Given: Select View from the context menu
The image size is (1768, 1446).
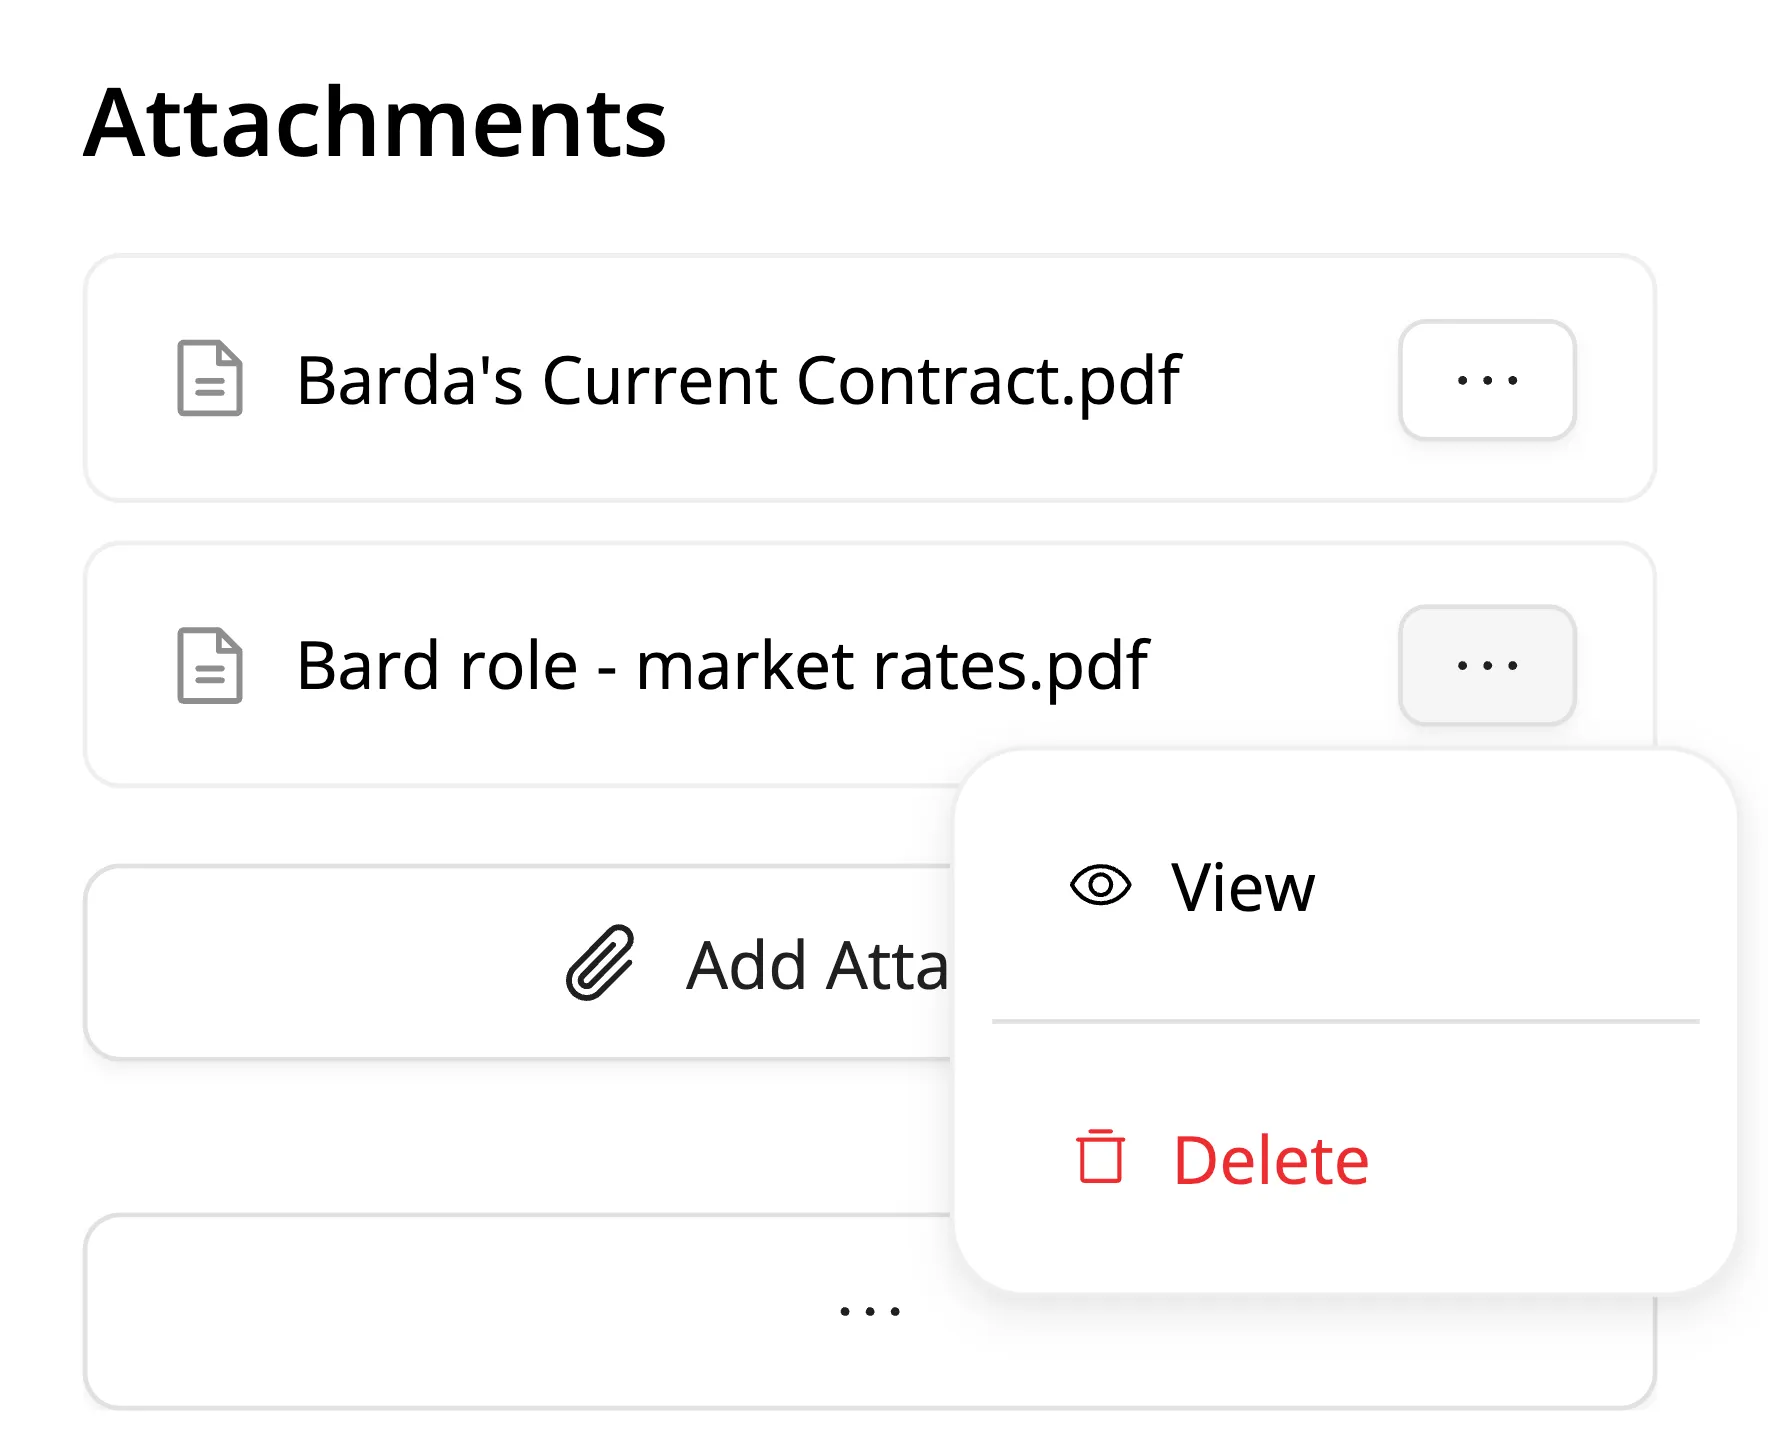Looking at the screenshot, I should tap(1243, 886).
